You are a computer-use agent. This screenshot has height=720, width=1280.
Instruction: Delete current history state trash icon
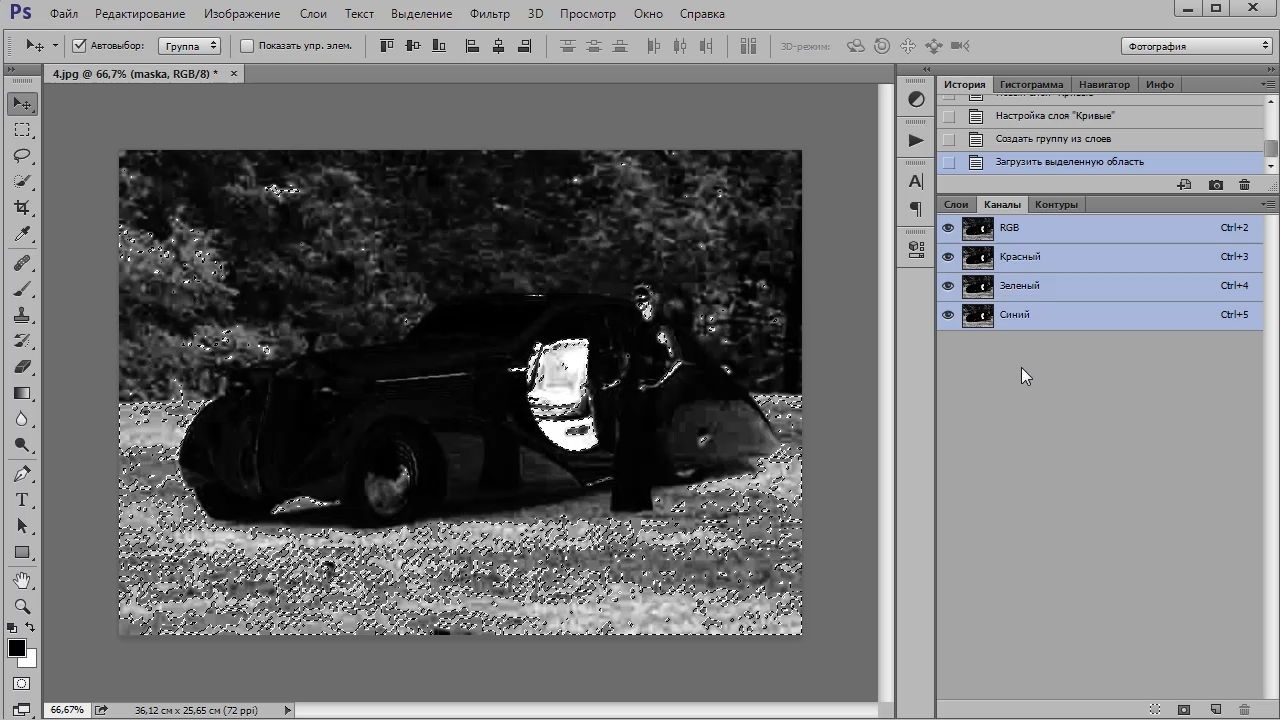(x=1244, y=185)
